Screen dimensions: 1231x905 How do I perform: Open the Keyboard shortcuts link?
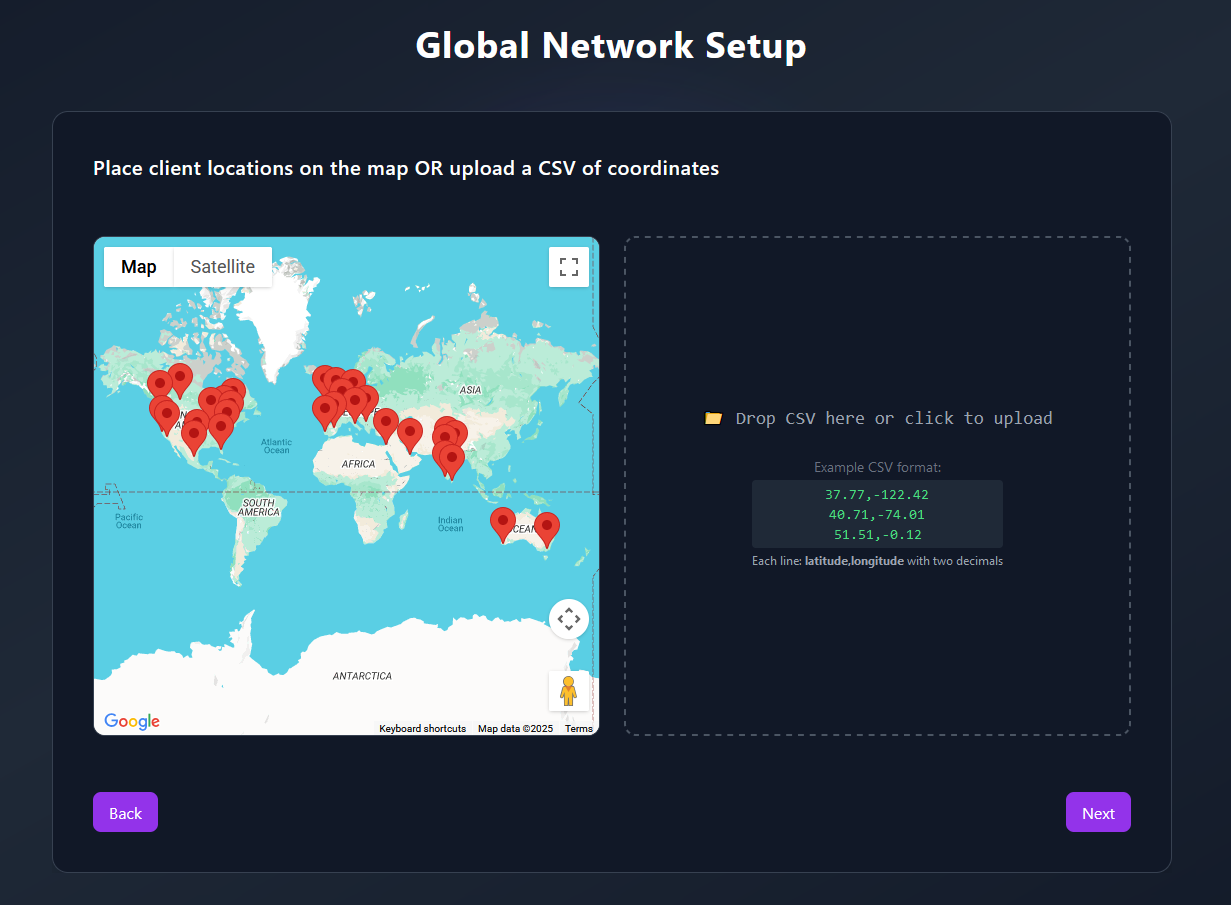click(422, 729)
